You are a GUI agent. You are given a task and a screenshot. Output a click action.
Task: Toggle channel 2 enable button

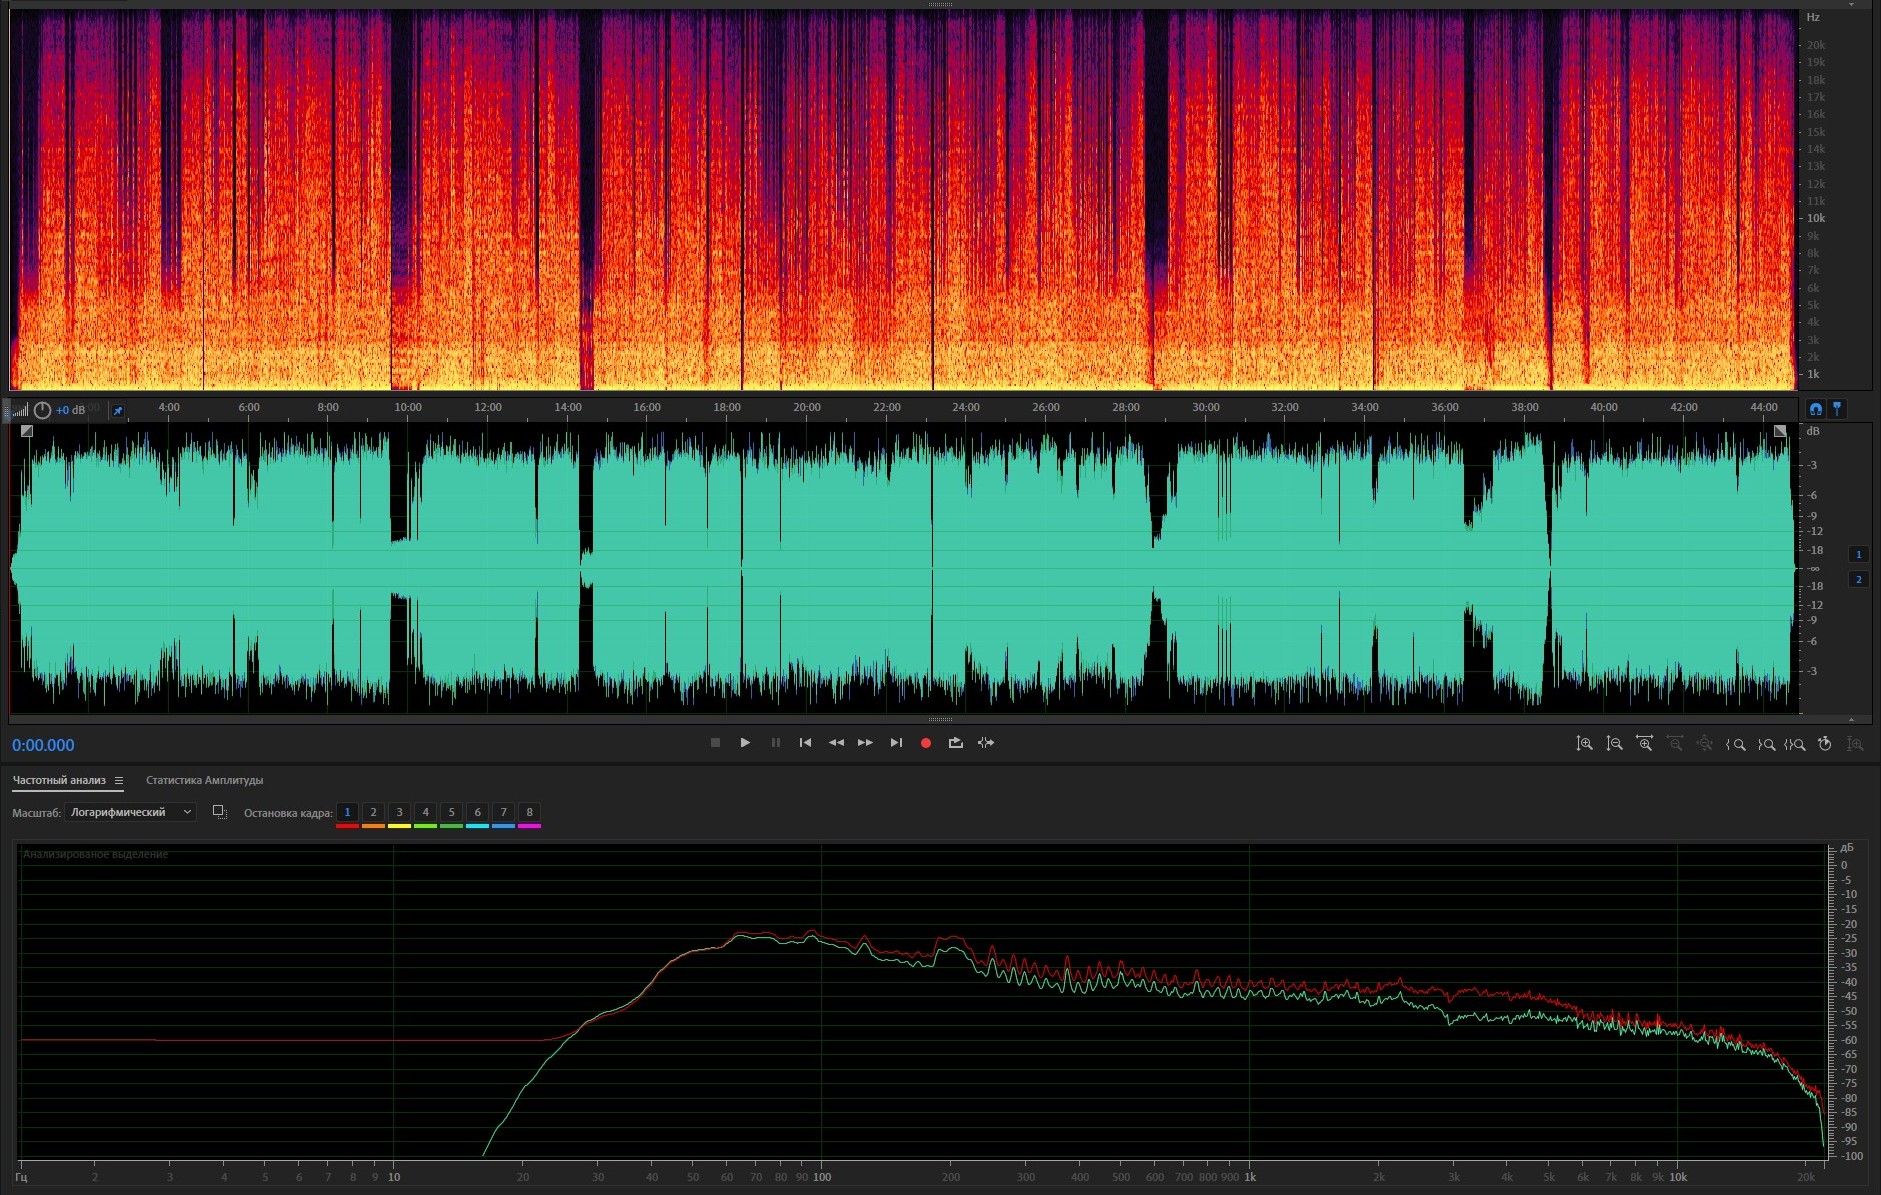pyautogui.click(x=1859, y=579)
